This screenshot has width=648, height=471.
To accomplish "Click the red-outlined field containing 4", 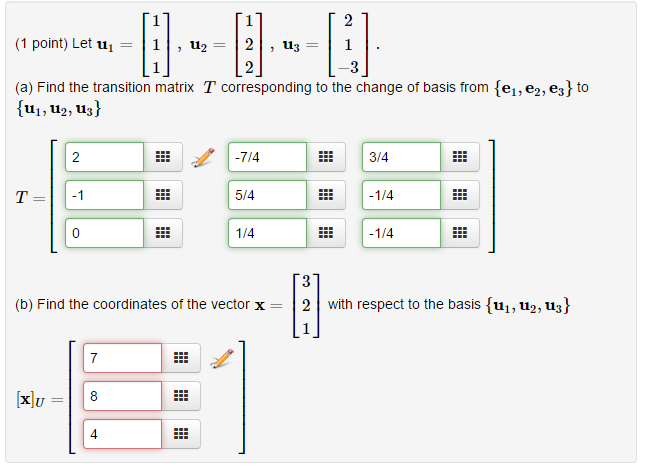I will [122, 434].
